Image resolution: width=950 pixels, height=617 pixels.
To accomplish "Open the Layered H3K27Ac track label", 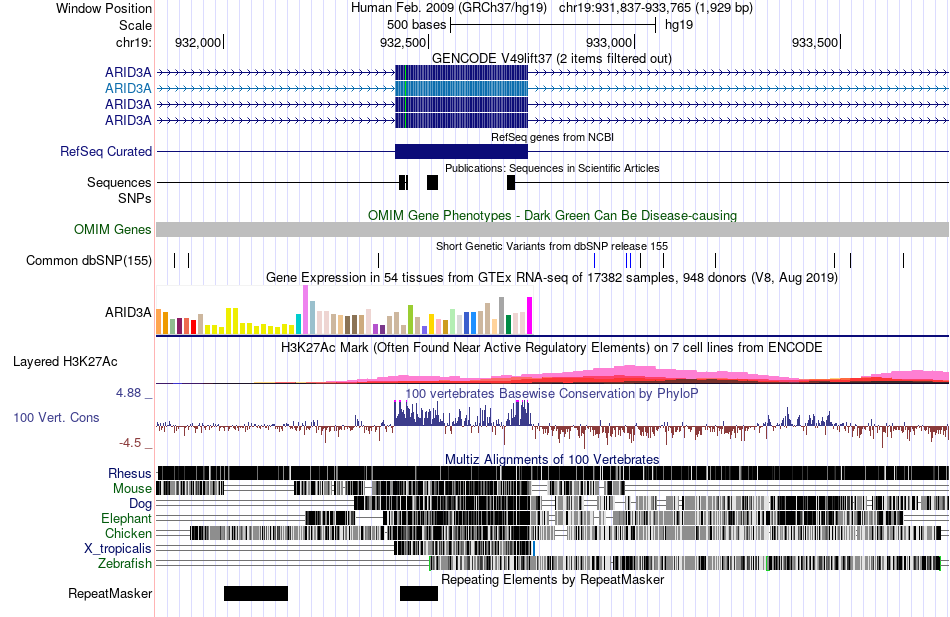I will click(65, 362).
